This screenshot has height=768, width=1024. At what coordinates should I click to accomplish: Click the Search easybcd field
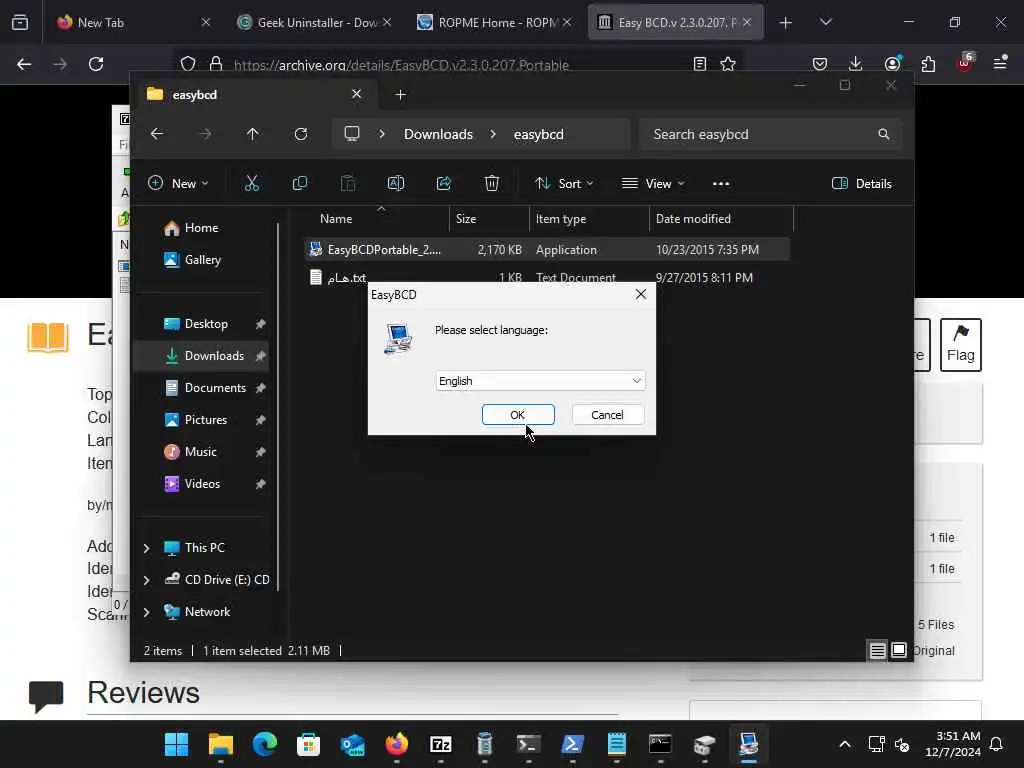point(771,134)
